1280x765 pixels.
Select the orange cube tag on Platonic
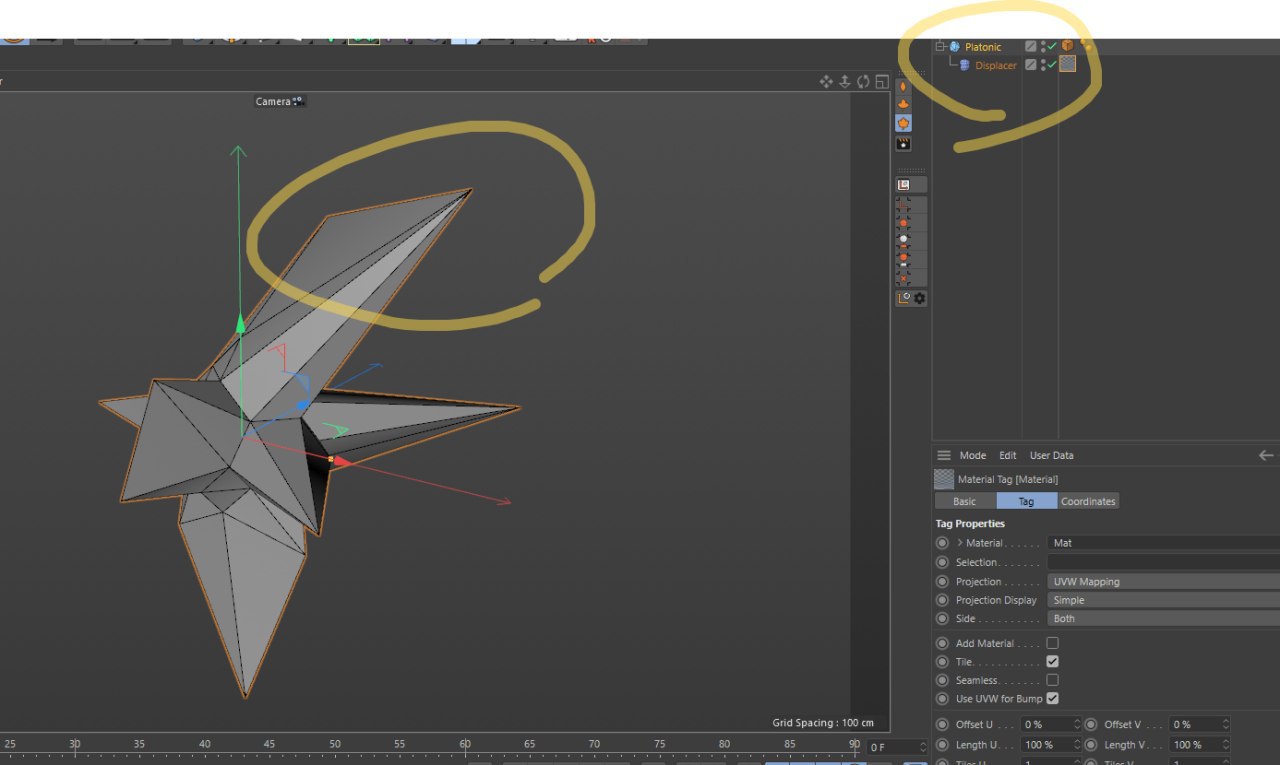pyautogui.click(x=1068, y=46)
